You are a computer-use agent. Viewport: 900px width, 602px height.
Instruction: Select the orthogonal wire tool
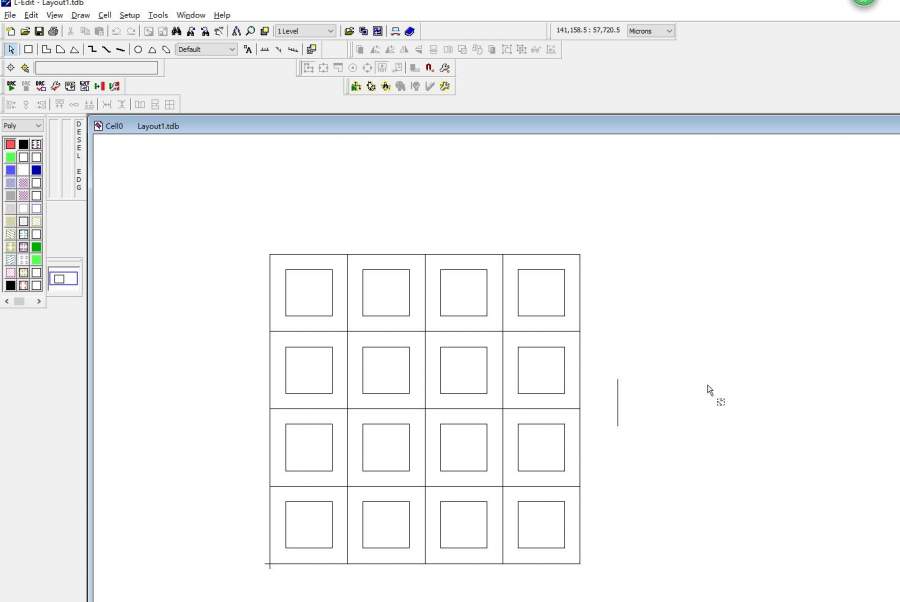(x=92, y=49)
